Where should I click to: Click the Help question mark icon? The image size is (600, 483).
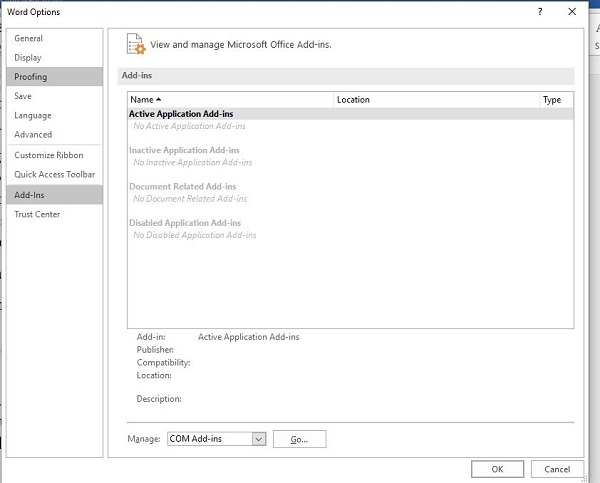539,11
